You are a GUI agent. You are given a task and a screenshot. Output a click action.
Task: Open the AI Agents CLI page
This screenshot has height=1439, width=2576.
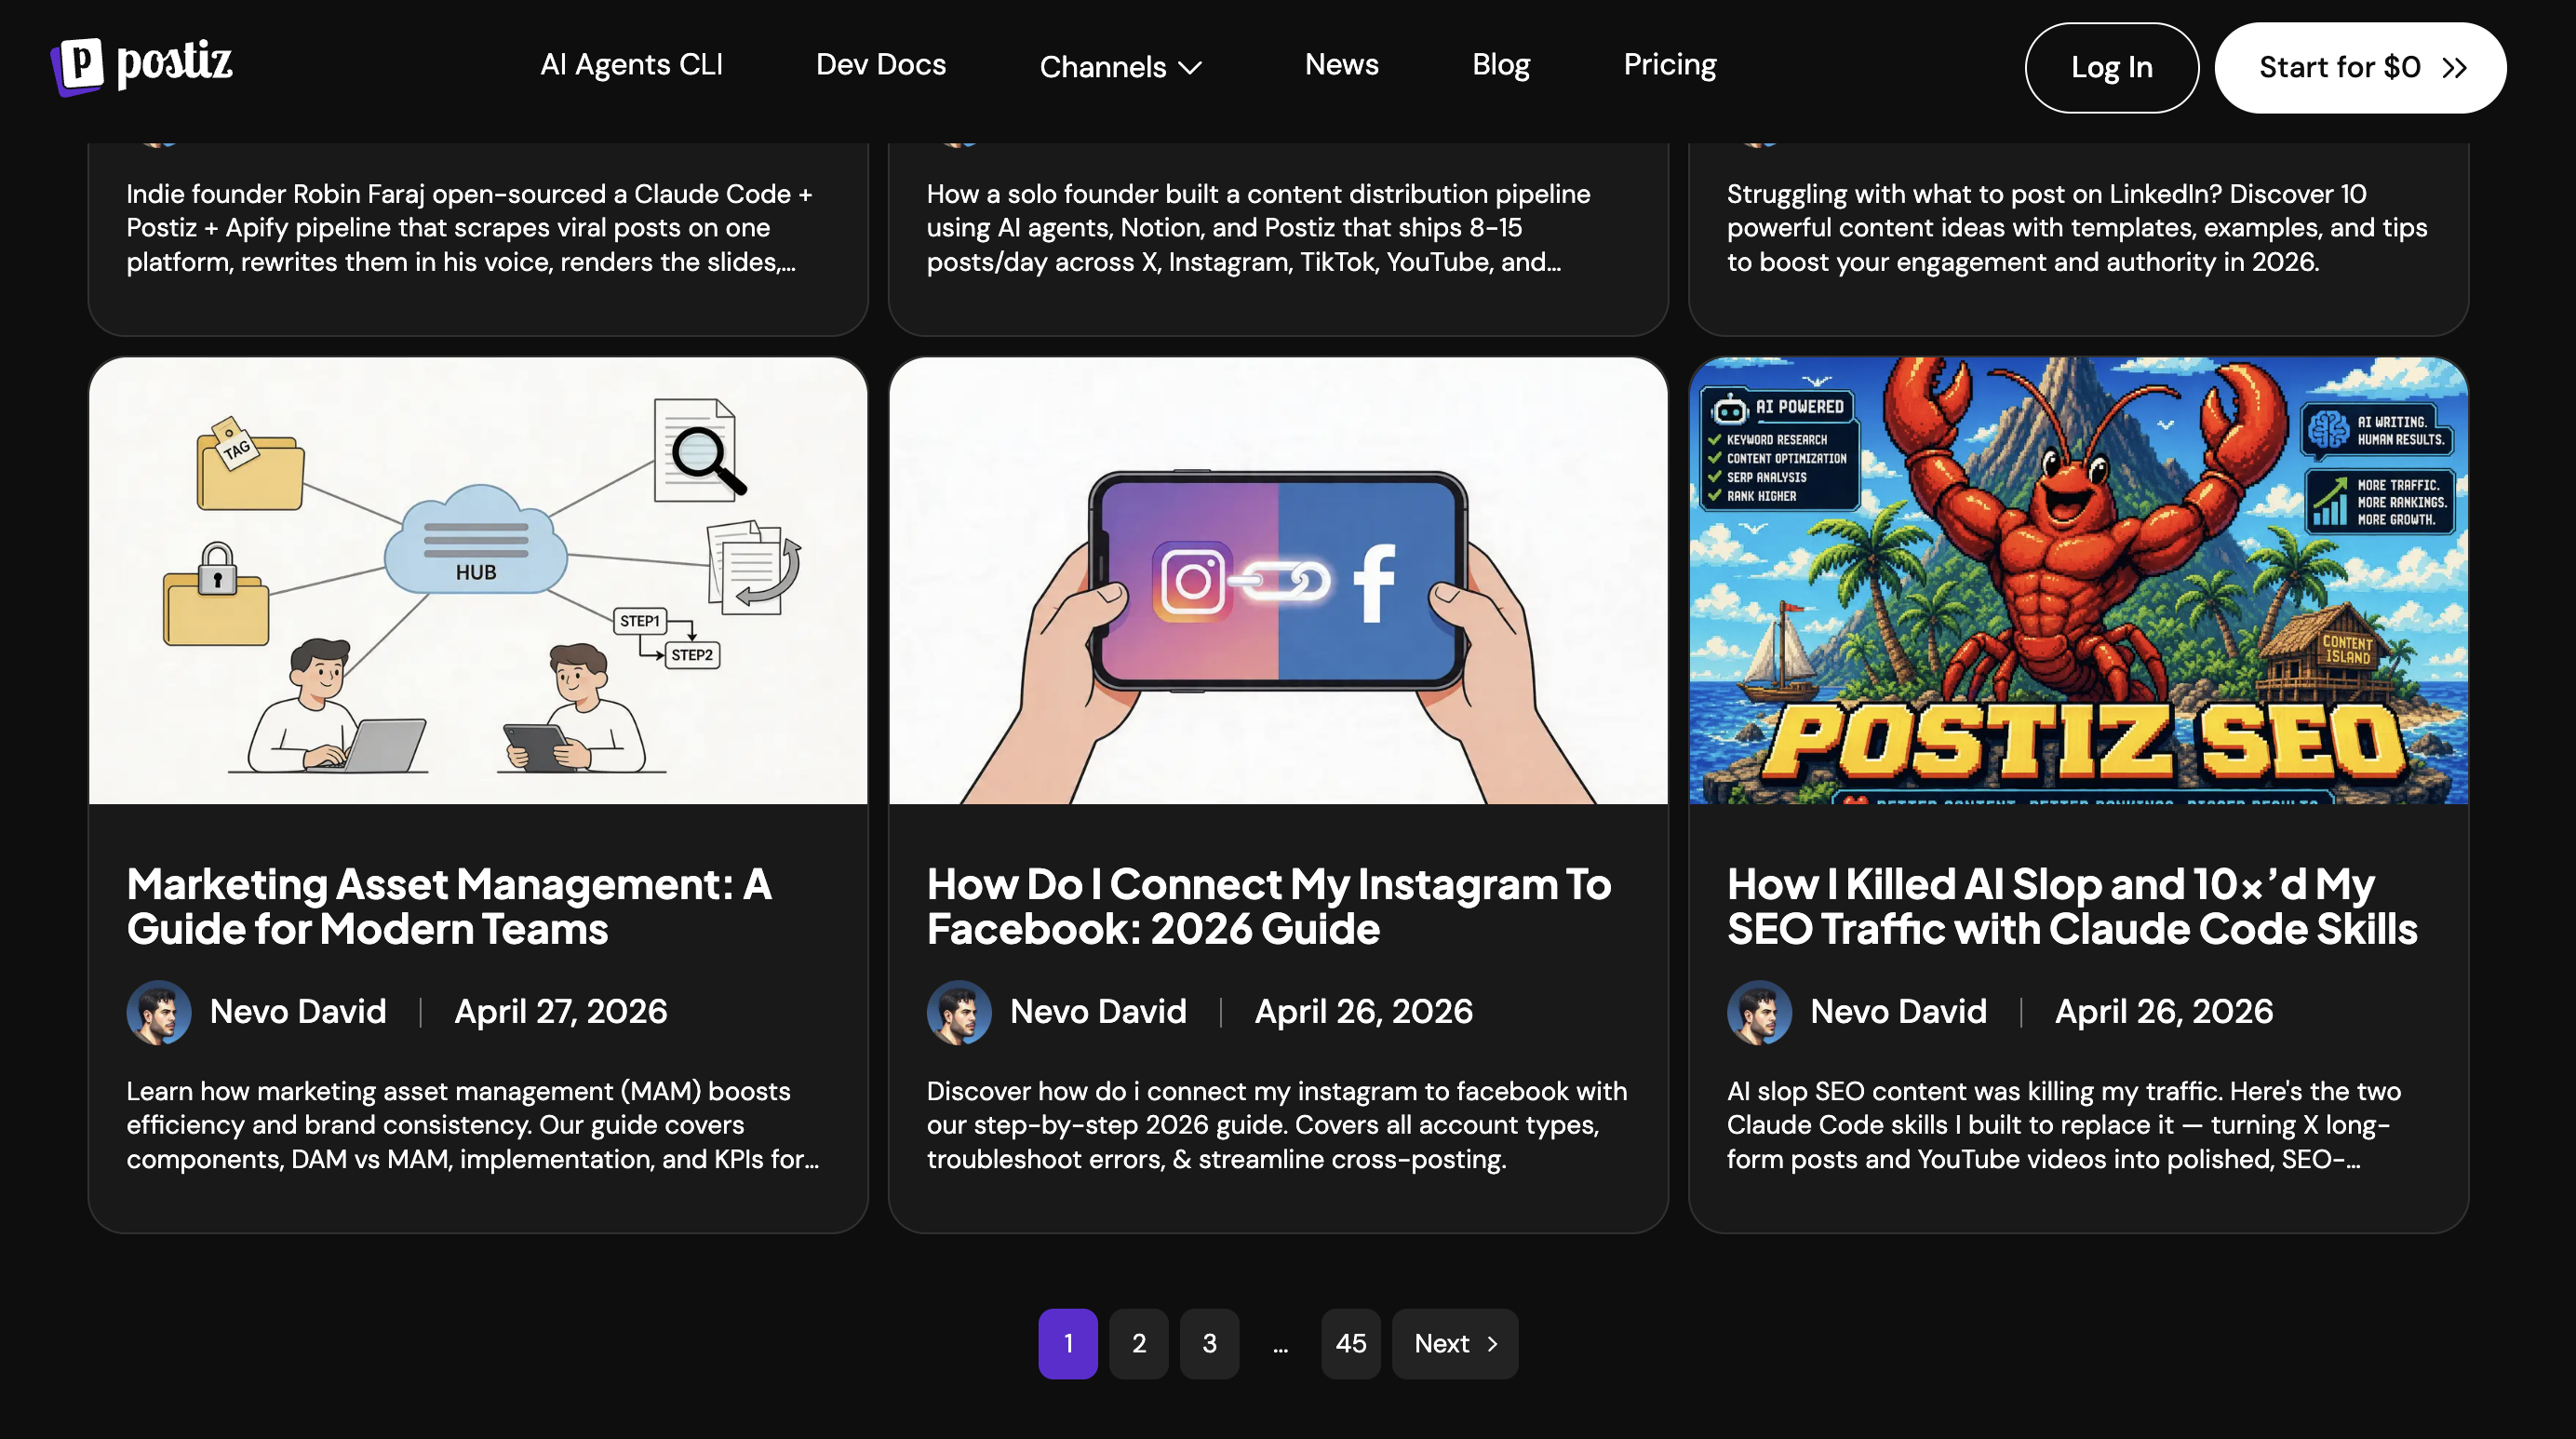pyautogui.click(x=631, y=65)
